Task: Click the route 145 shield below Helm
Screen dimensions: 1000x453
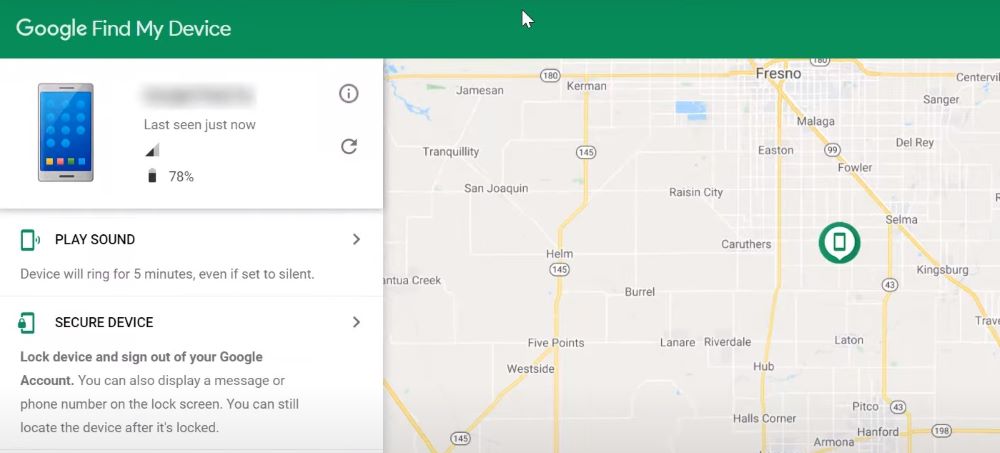Action: click(x=559, y=270)
